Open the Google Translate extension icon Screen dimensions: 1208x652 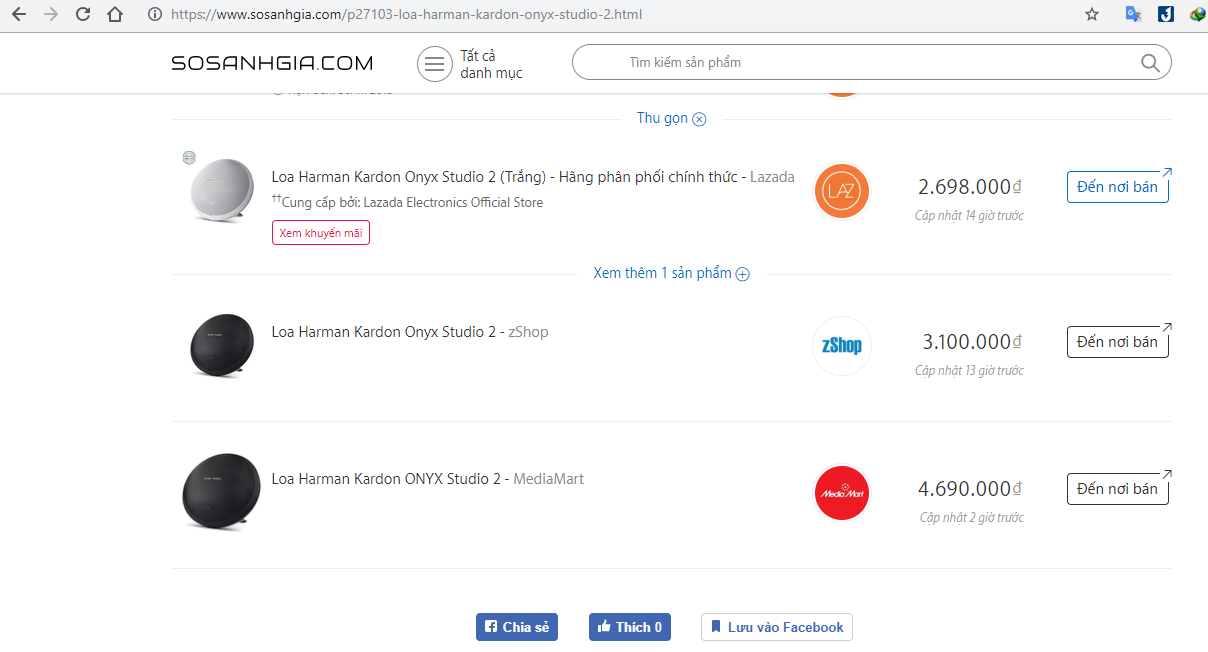[1133, 15]
